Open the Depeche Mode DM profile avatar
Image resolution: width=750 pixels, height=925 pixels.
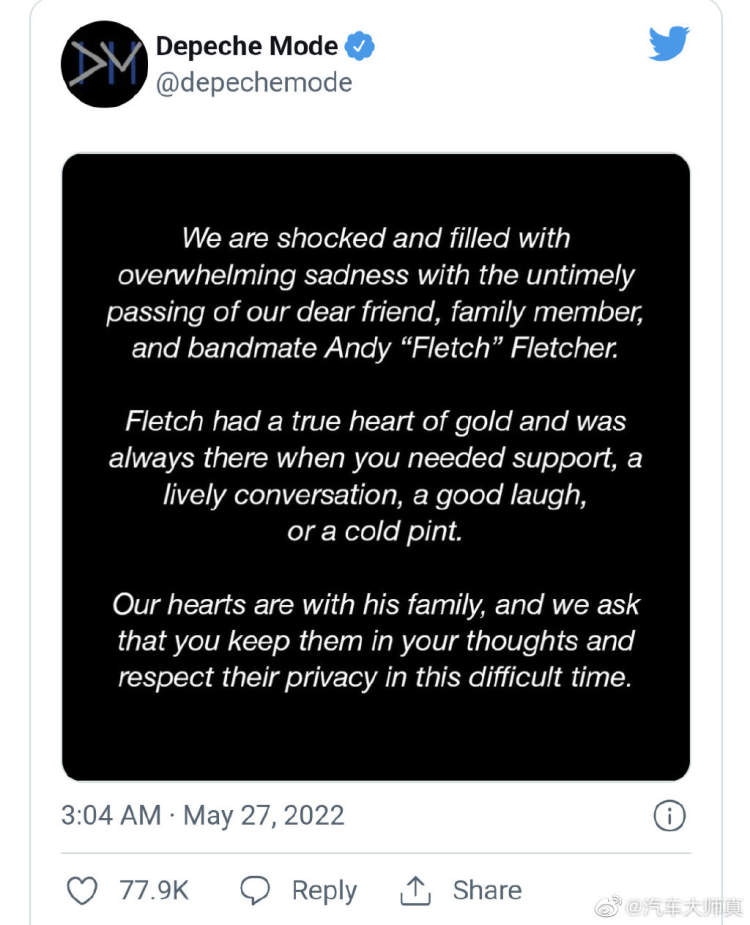pyautogui.click(x=104, y=64)
